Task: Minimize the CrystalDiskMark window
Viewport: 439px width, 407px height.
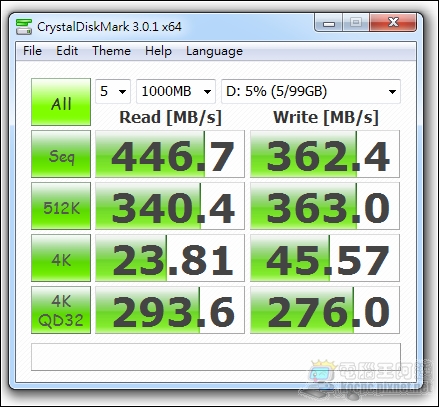Action: point(329,23)
